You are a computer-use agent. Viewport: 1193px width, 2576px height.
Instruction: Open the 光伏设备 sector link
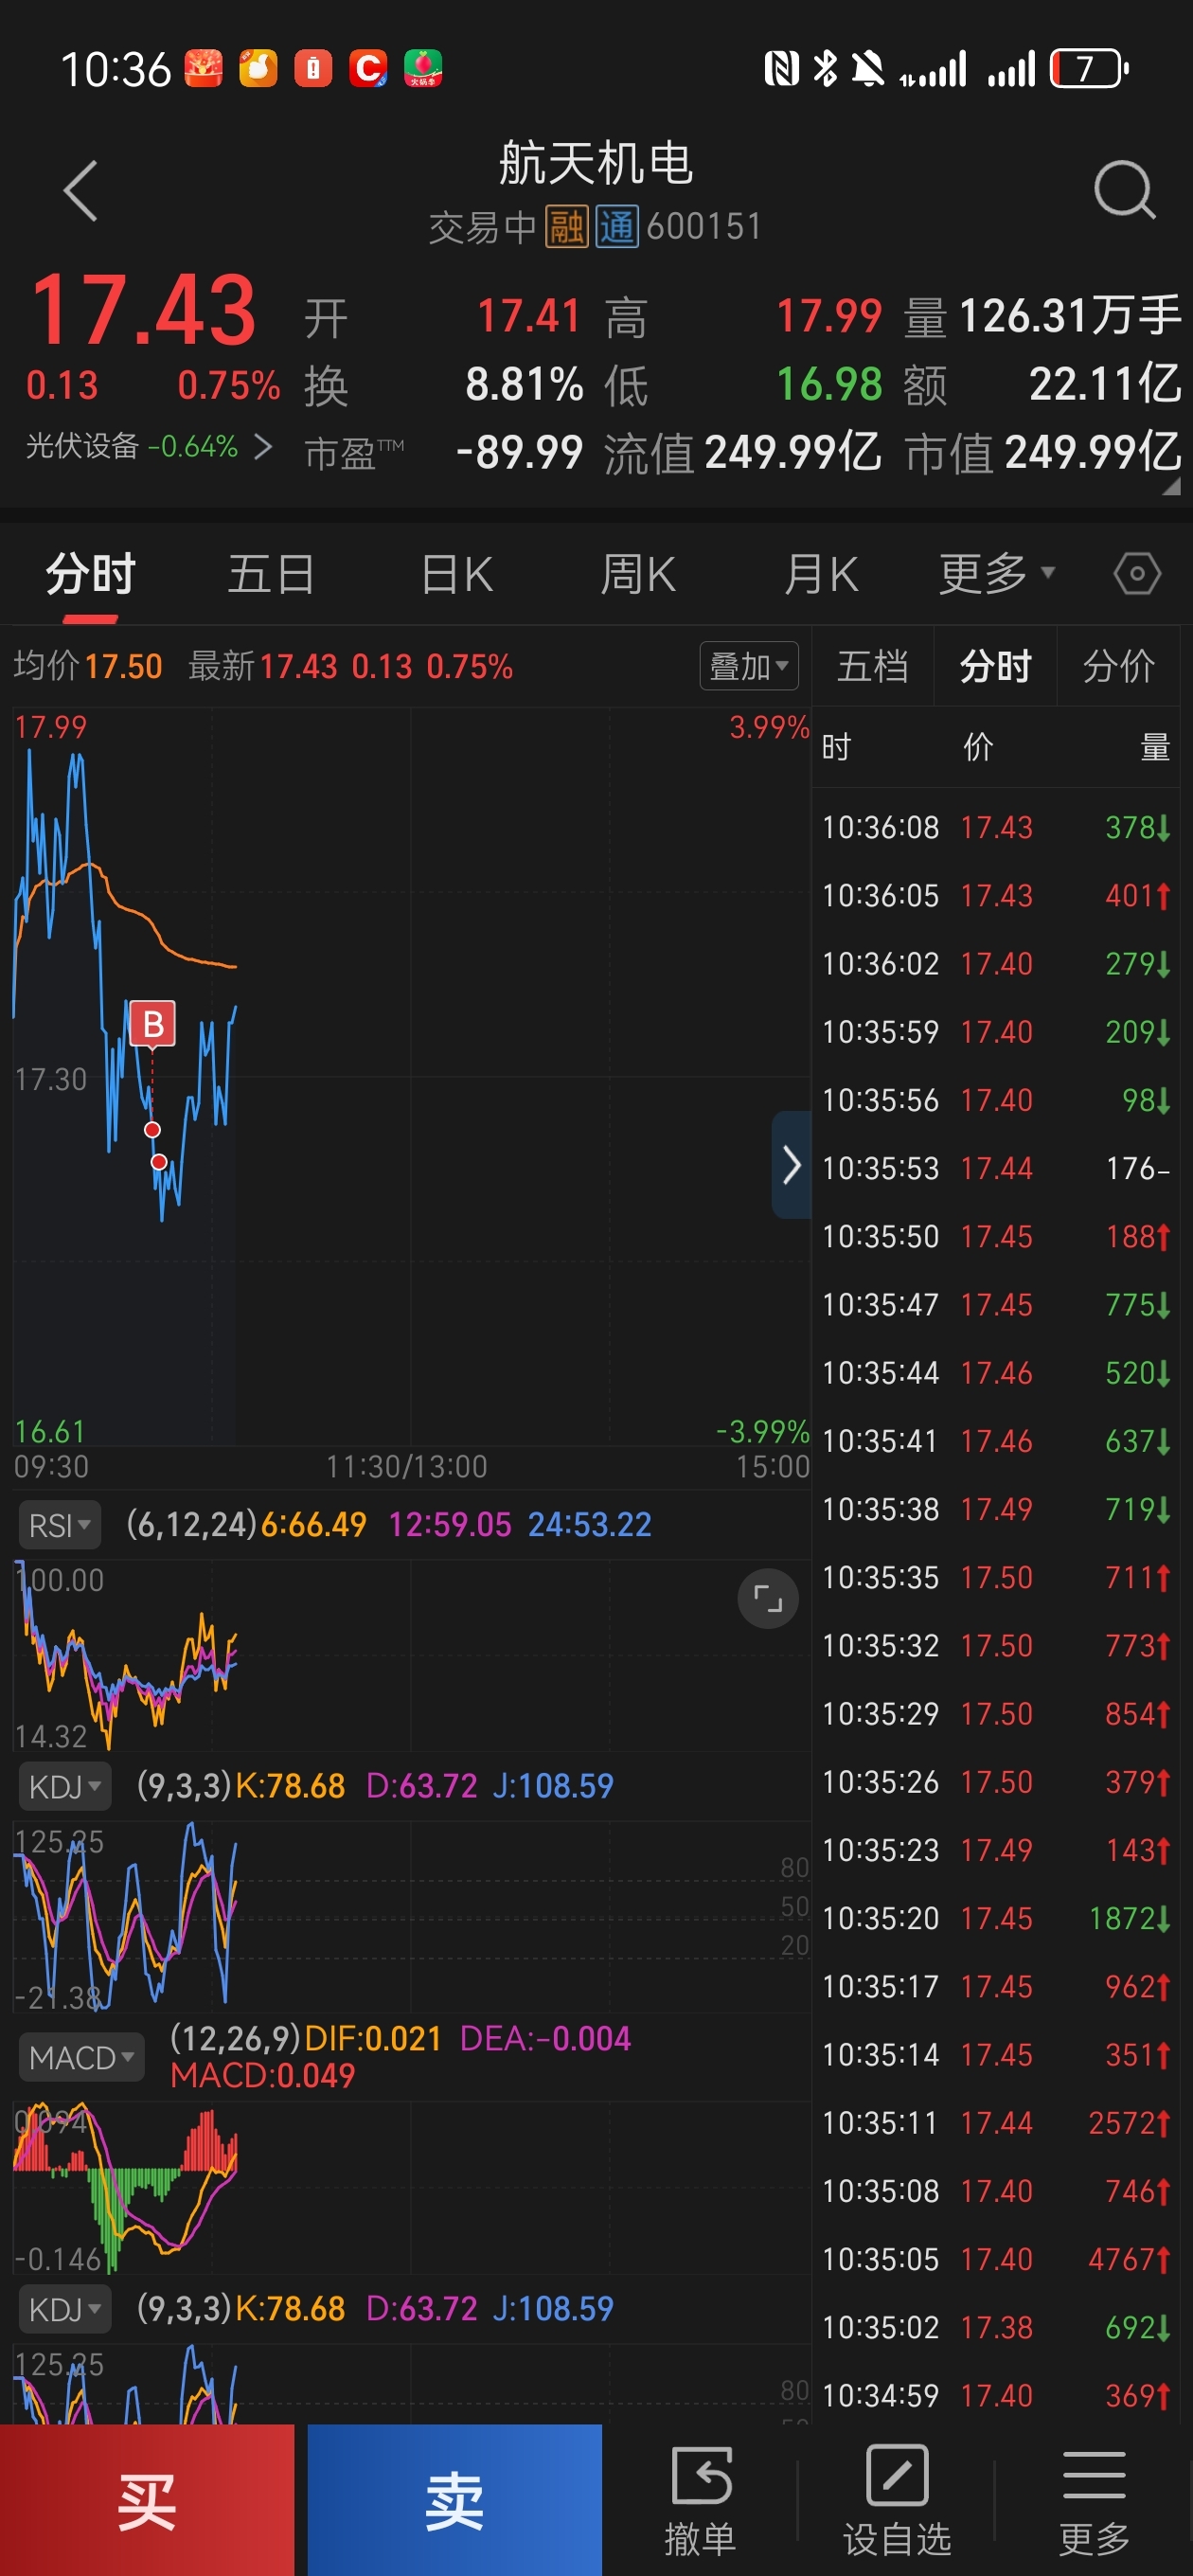click(148, 446)
